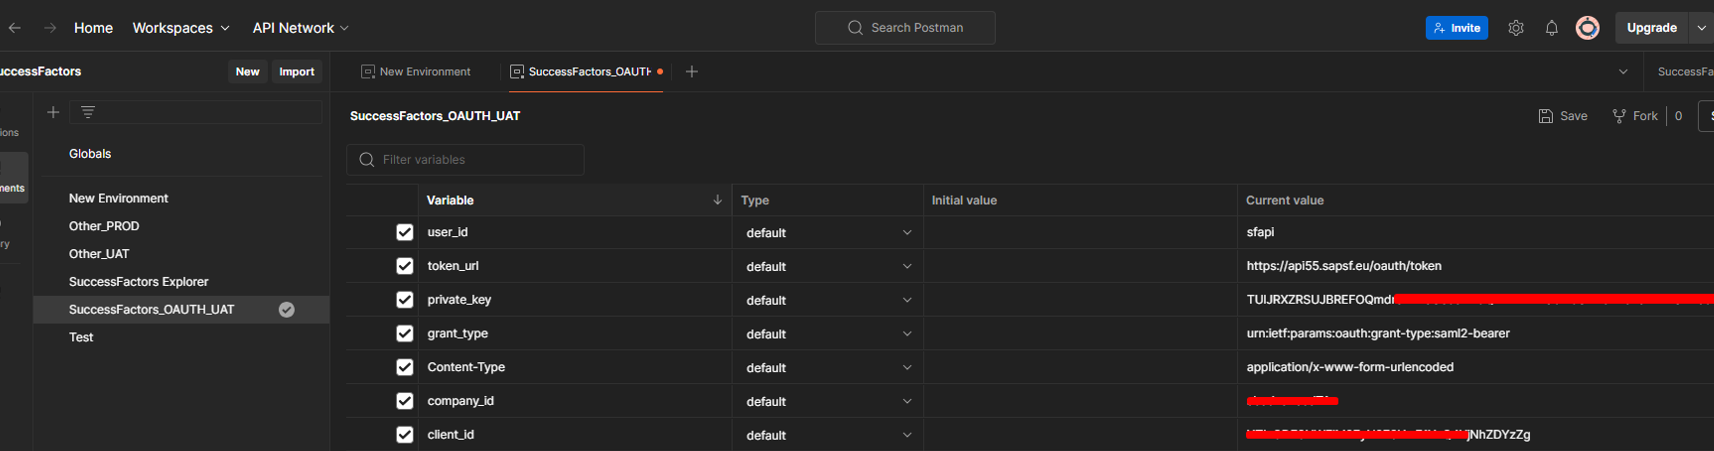The height and width of the screenshot is (451, 1714).
Task: Click the user_id current value sfapi
Action: point(1260,232)
